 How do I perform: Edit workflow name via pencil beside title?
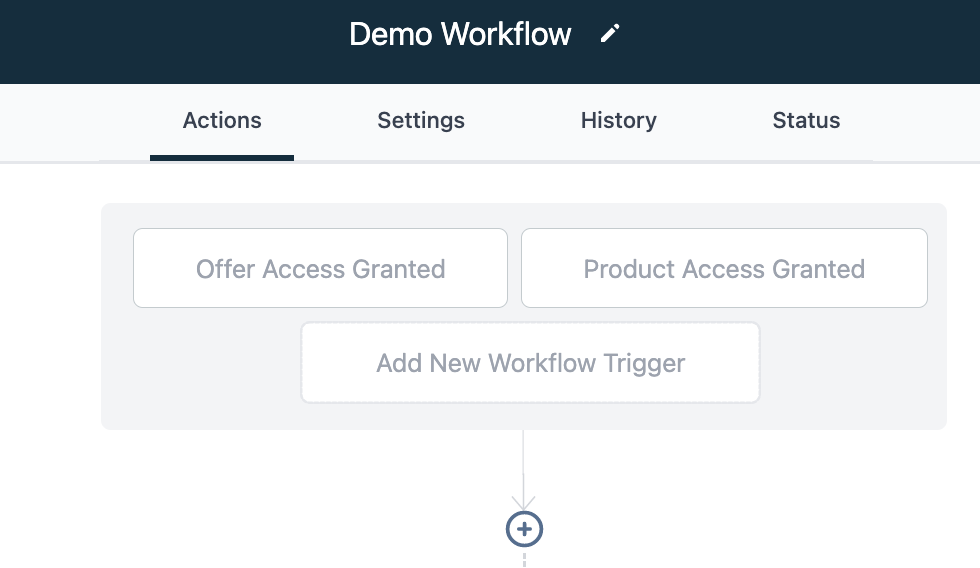(x=610, y=34)
